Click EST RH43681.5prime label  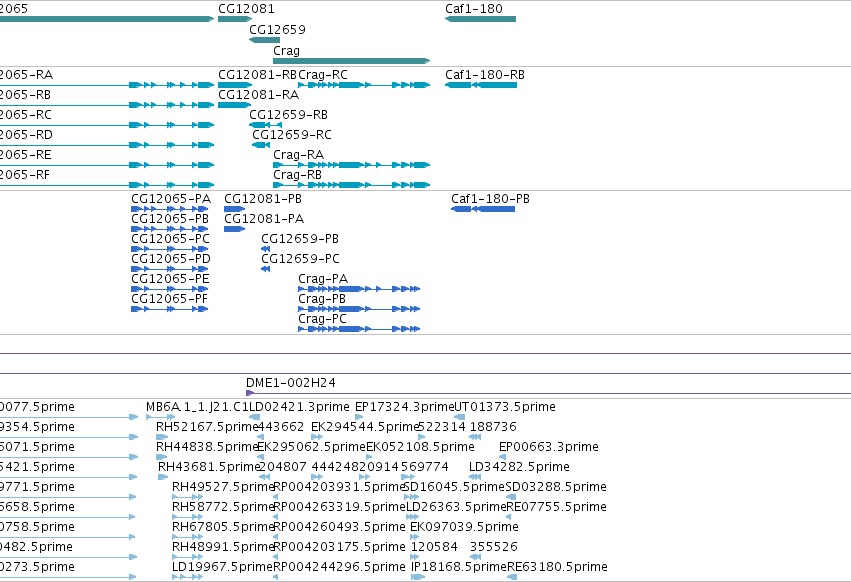209,467
